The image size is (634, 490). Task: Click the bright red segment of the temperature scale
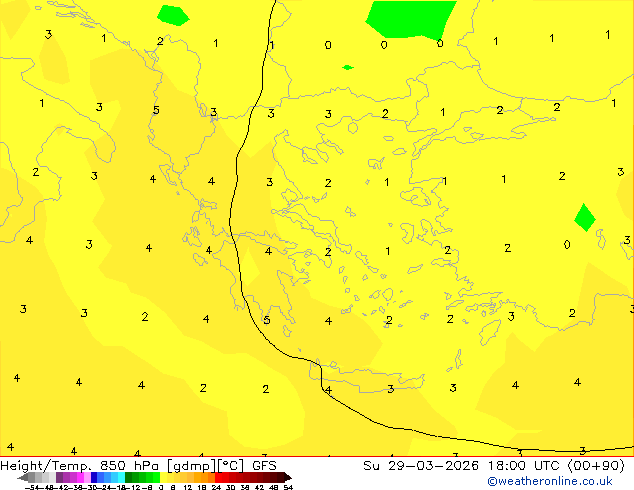tap(218, 477)
